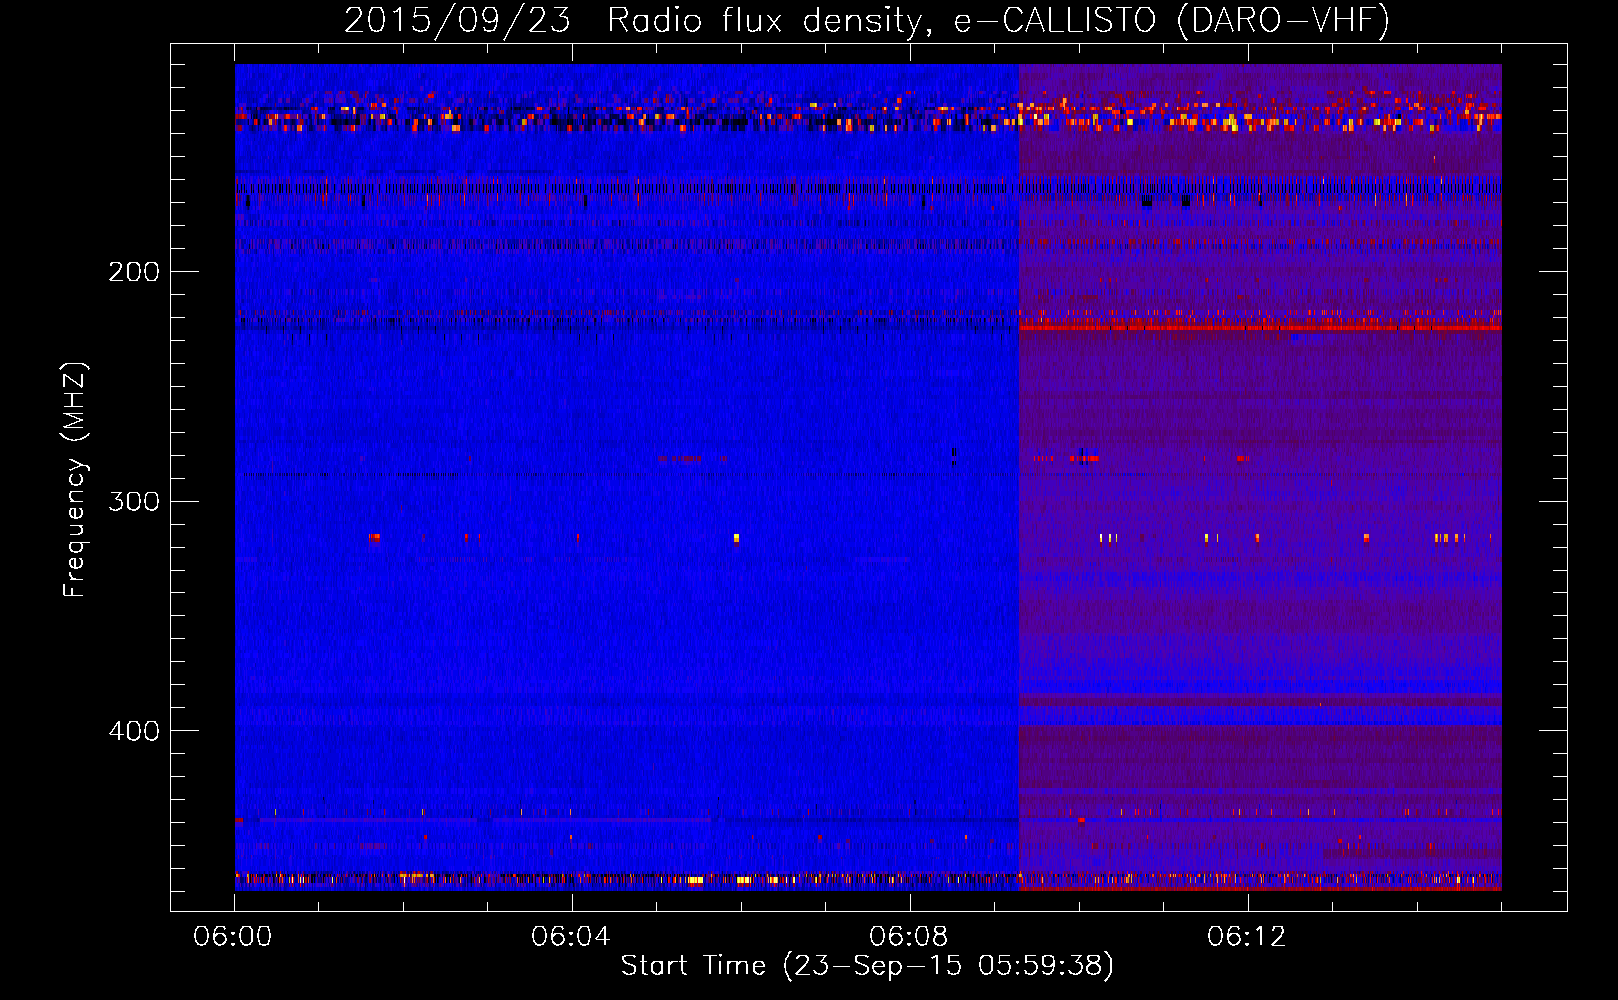Image resolution: width=1618 pixels, height=1000 pixels.
Task: Click the plot title 'Radio flux density, e-CALLISTO (DARO-VHF)'
Action: [998, 21]
